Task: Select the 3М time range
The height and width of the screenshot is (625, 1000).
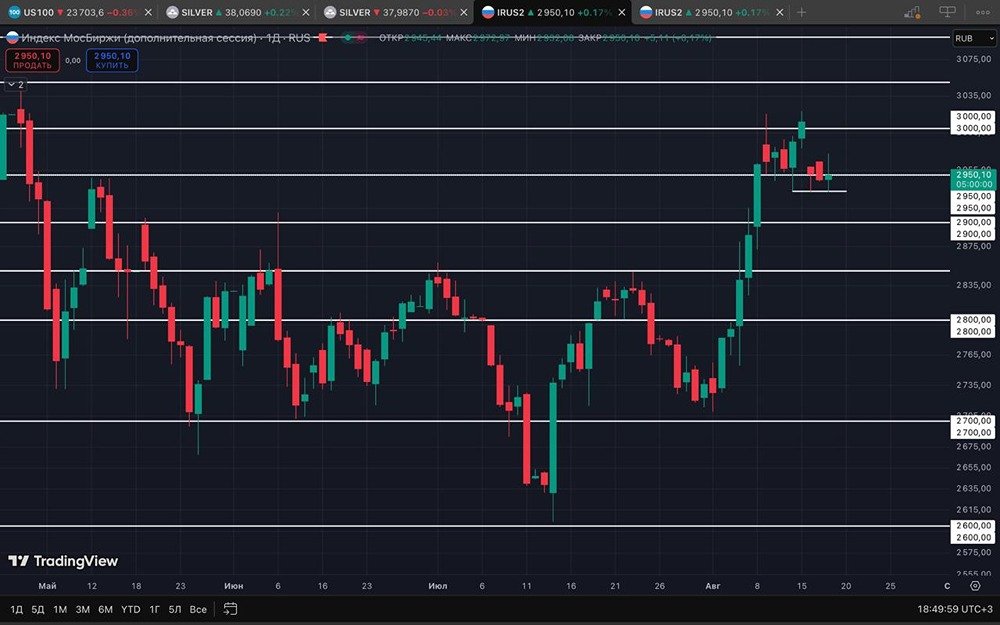Action: 83,609
